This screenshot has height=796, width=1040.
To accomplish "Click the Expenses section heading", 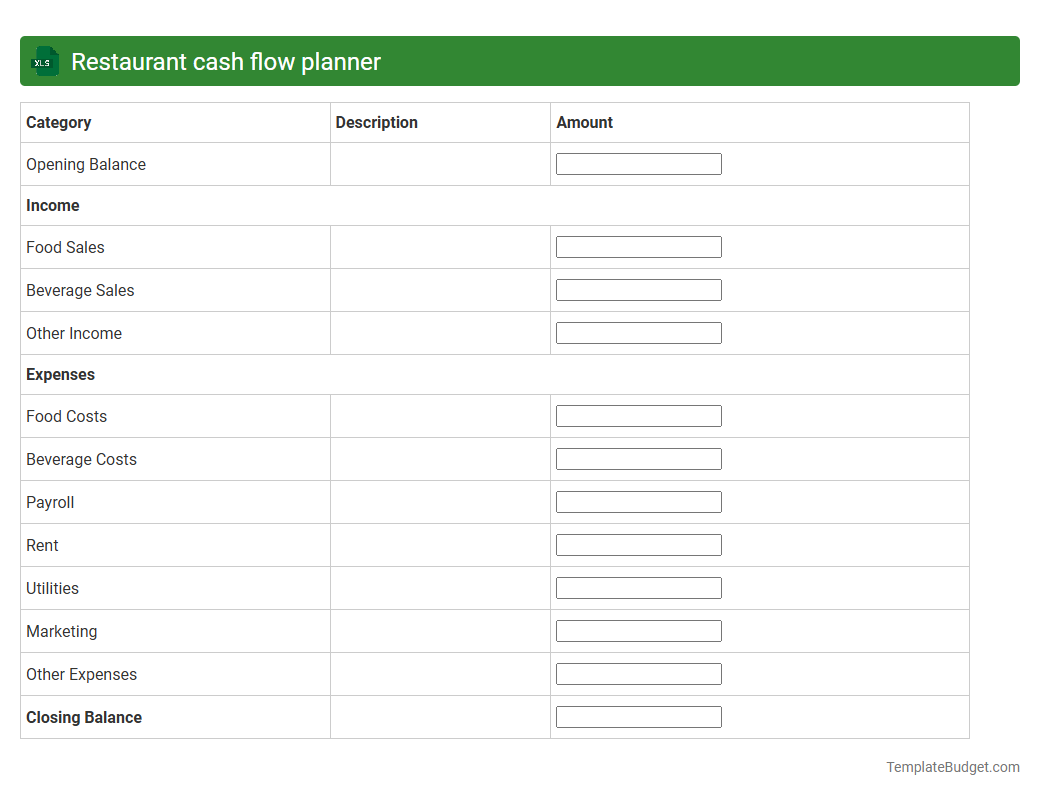I will [x=60, y=374].
